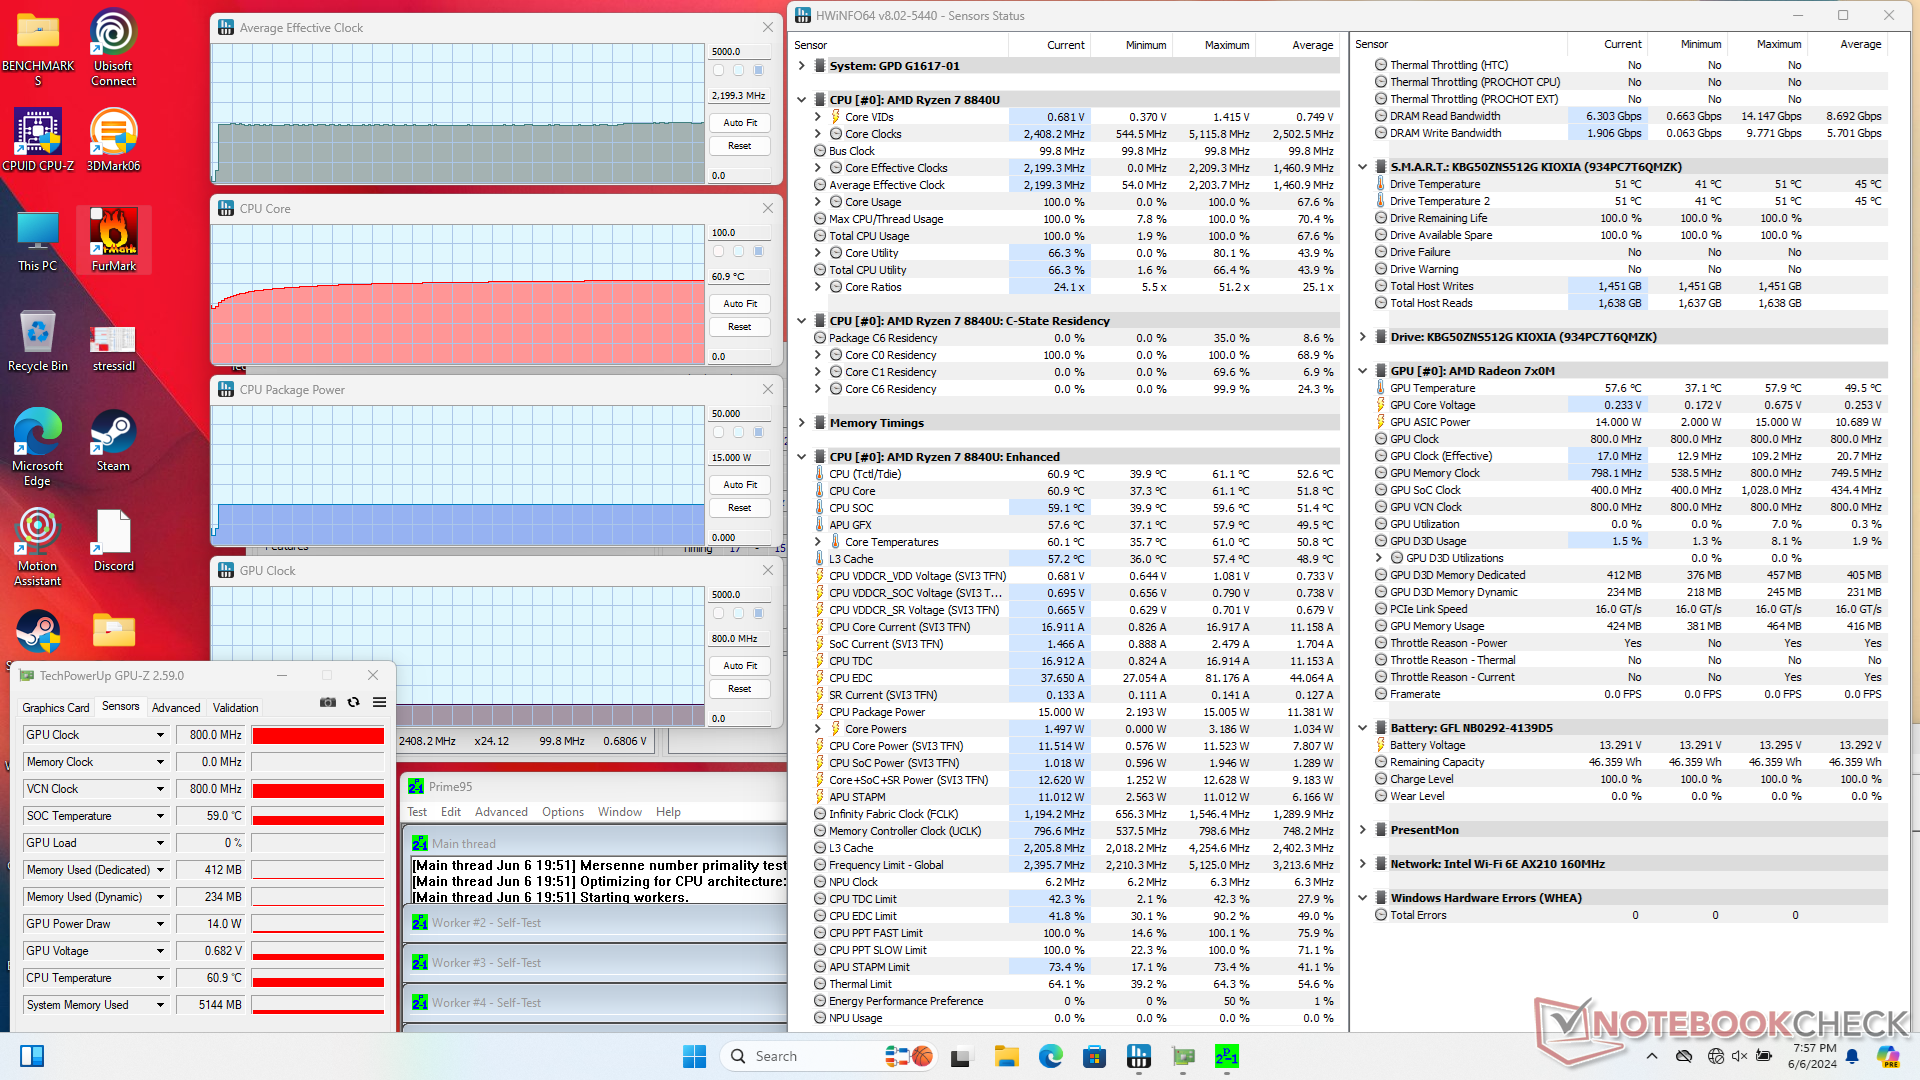Switch to GPU-Z Advanced tab
This screenshot has height=1080, width=1920.
coord(176,707)
